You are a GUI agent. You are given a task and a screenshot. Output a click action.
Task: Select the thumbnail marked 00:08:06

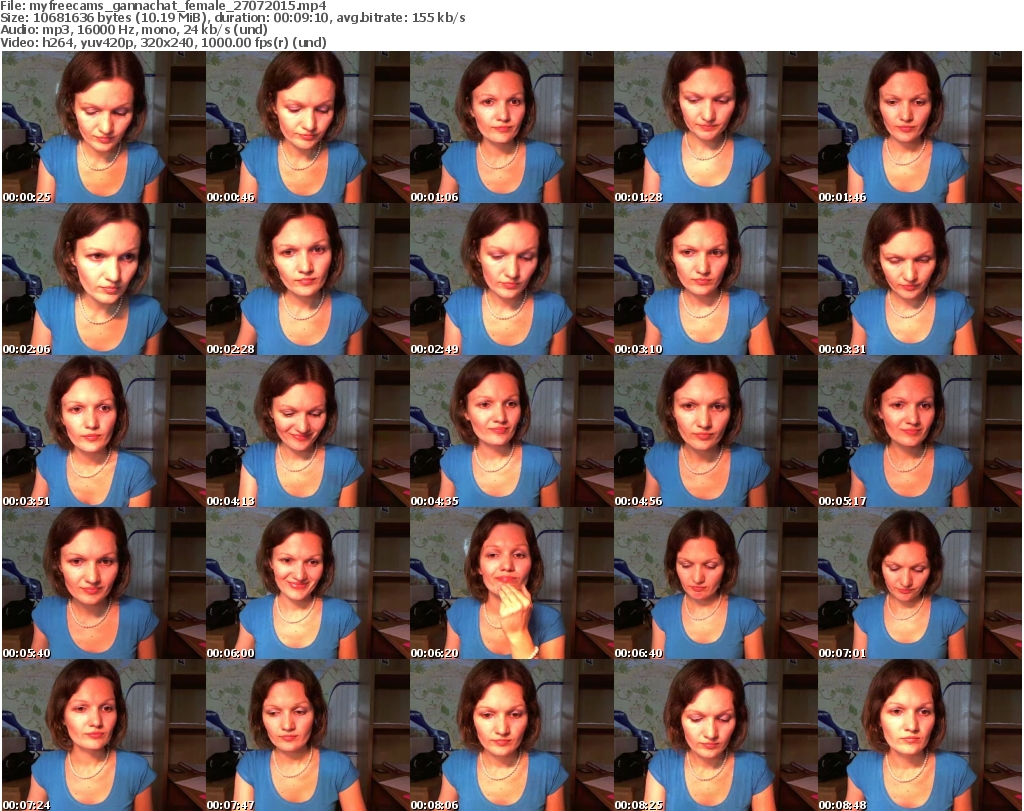(511, 735)
